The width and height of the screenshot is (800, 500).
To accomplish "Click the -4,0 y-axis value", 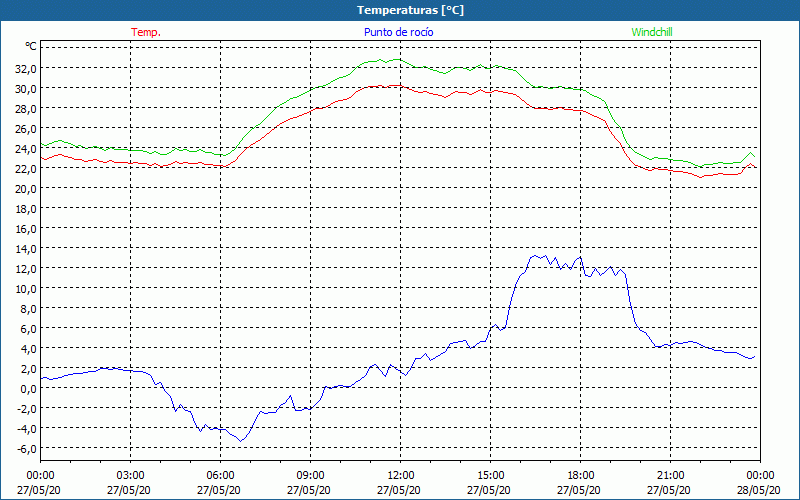I will click(x=27, y=429).
